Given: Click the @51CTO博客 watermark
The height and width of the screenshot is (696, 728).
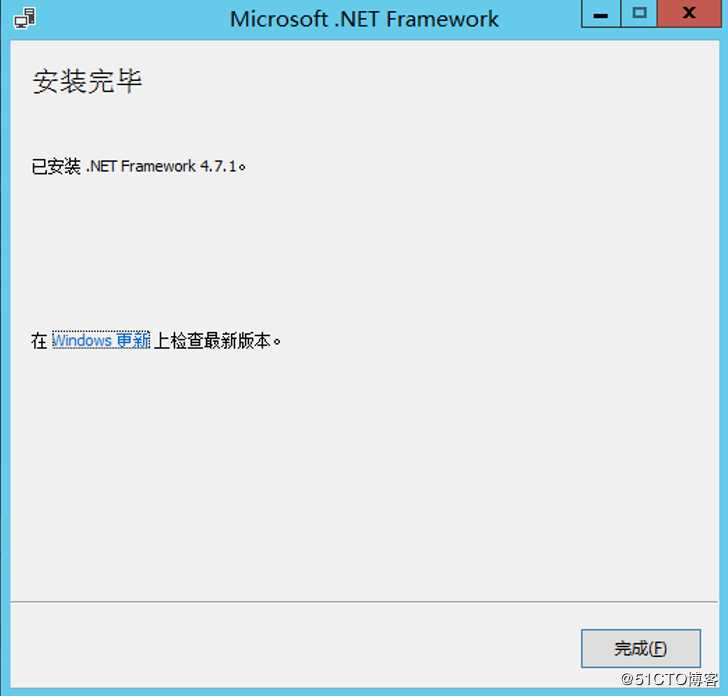Looking at the screenshot, I should pyautogui.click(x=670, y=679).
